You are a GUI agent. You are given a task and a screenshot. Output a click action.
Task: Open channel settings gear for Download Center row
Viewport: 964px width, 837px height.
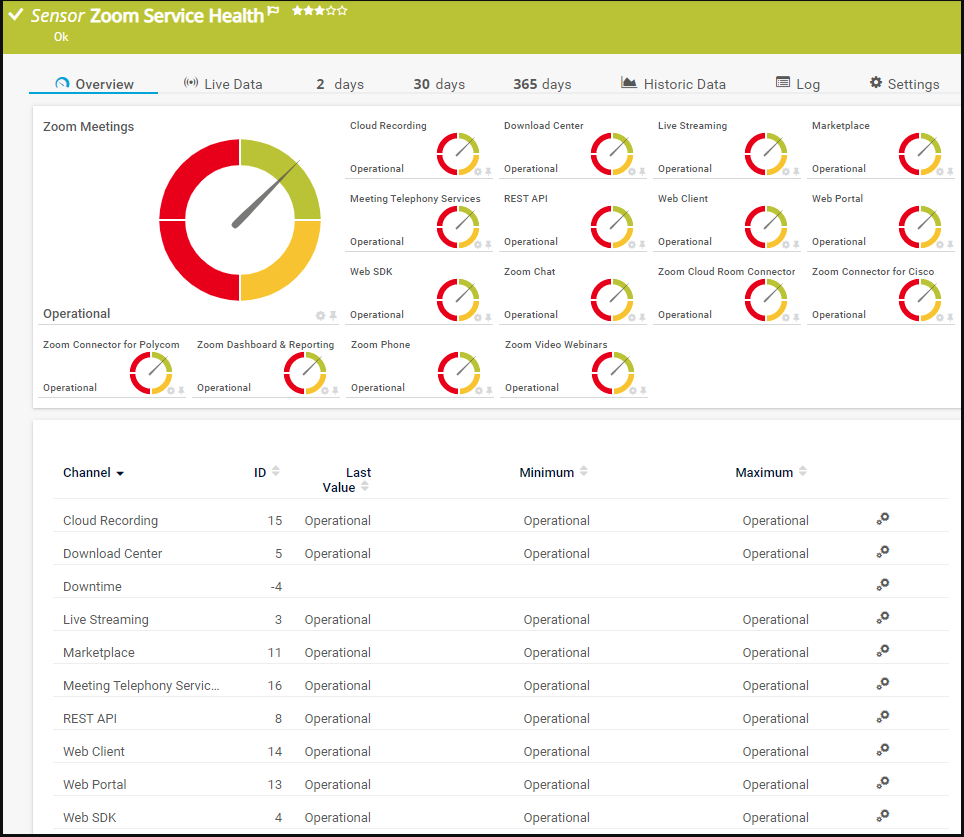(883, 552)
